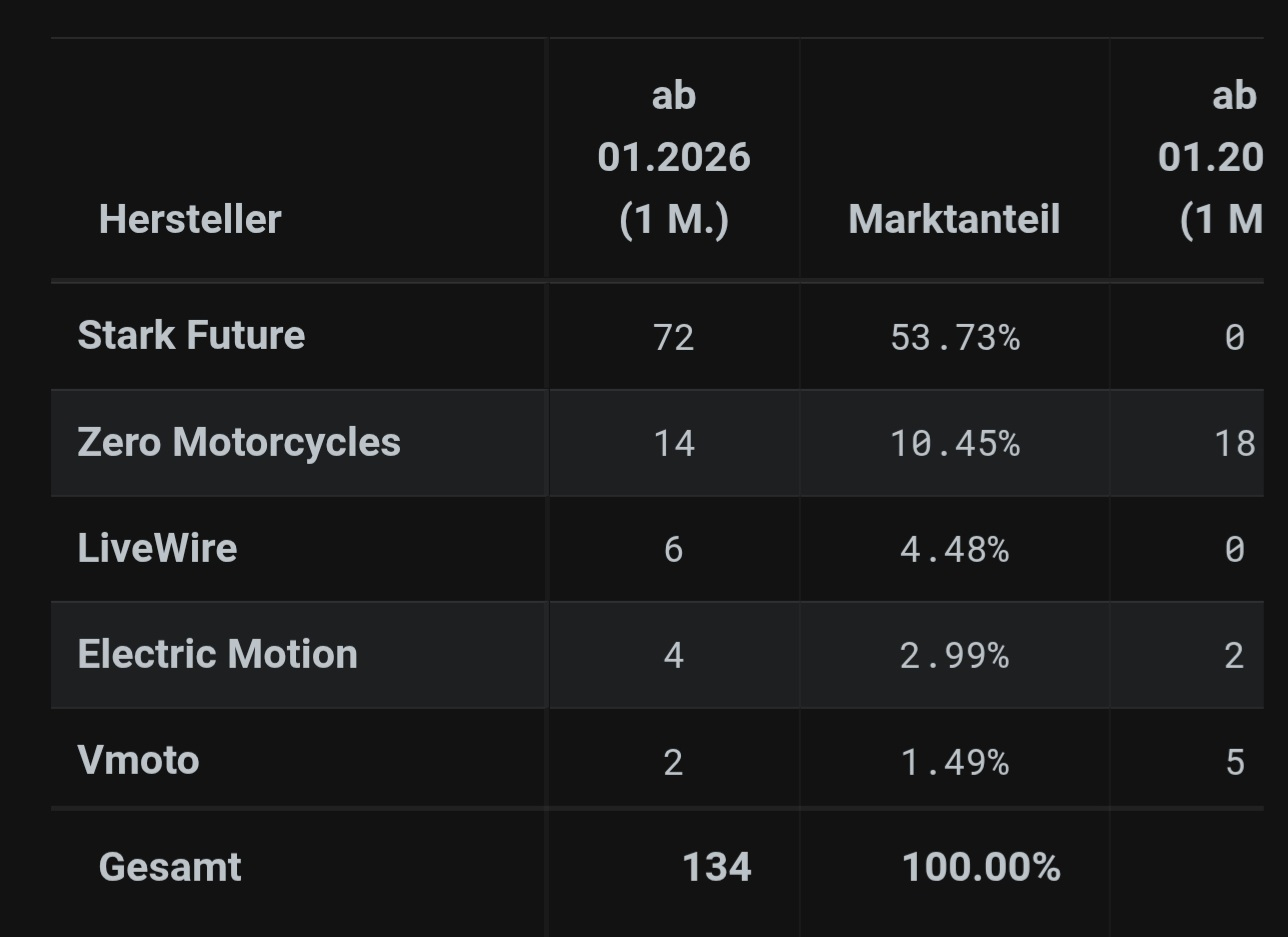Click the Gesamt total row label
This screenshot has width=1288, height=937.
pos(170,866)
